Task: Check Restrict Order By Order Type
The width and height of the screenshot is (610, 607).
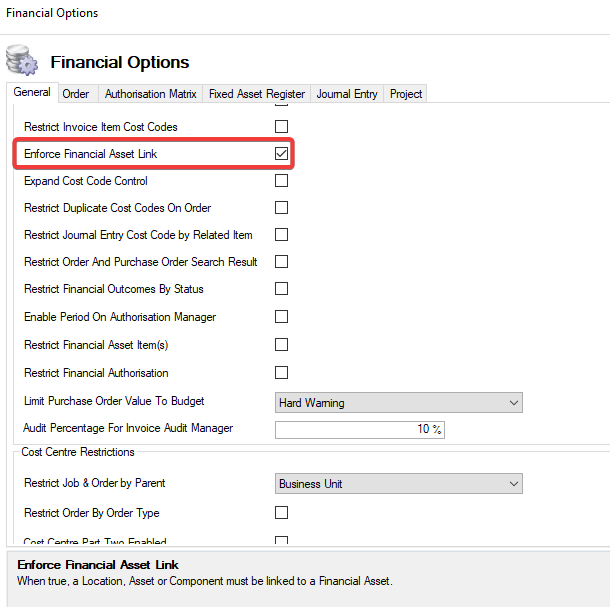Action: pyautogui.click(x=281, y=513)
